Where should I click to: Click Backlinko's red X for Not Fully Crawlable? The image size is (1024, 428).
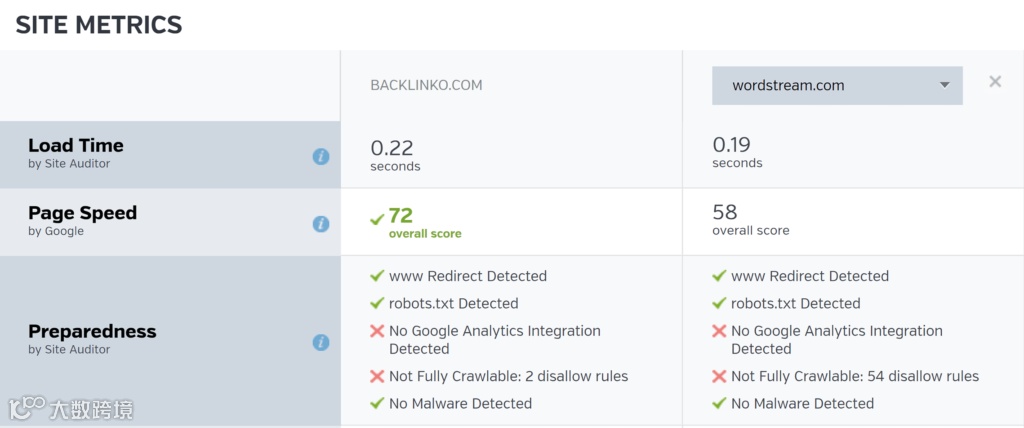tap(377, 376)
